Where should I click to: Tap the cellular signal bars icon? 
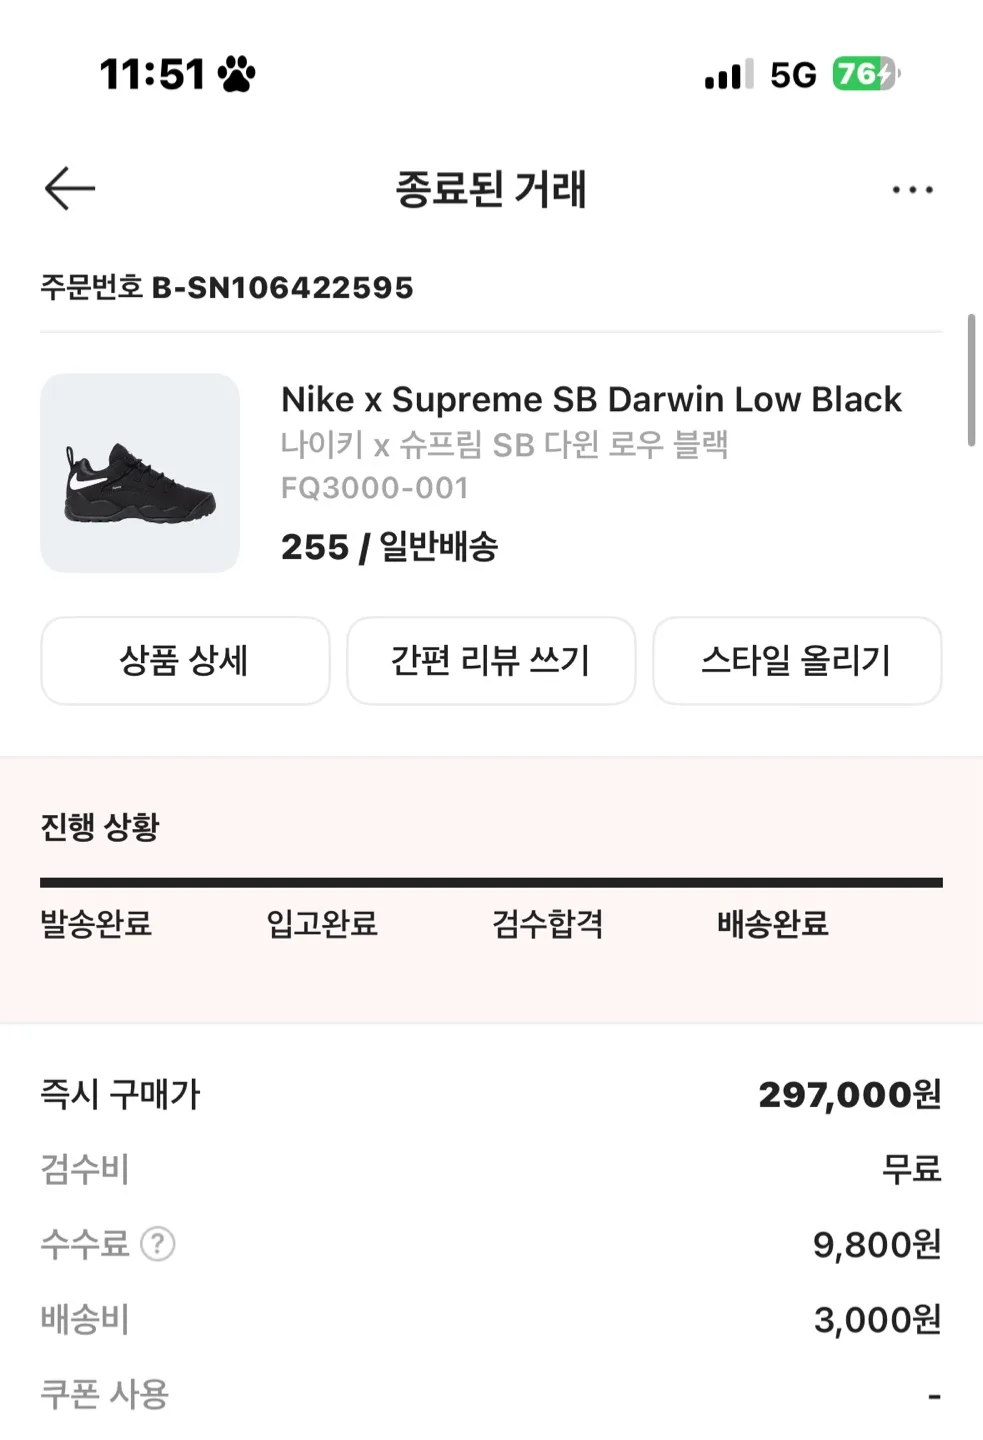click(x=728, y=75)
